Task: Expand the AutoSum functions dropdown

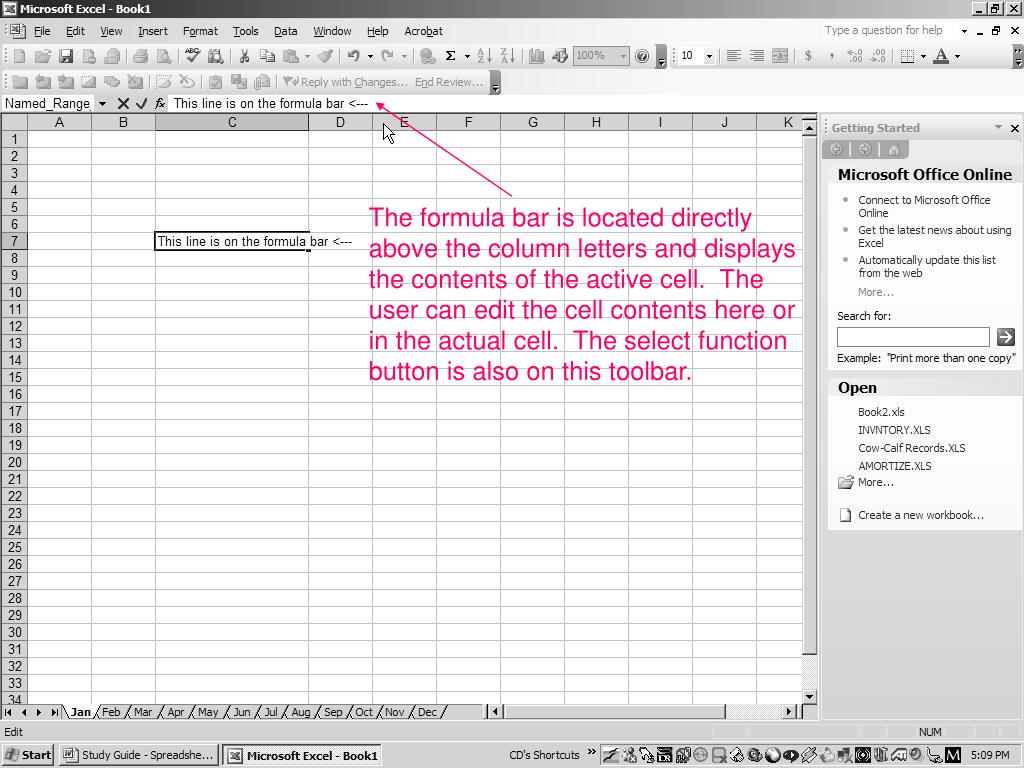Action: click(467, 56)
